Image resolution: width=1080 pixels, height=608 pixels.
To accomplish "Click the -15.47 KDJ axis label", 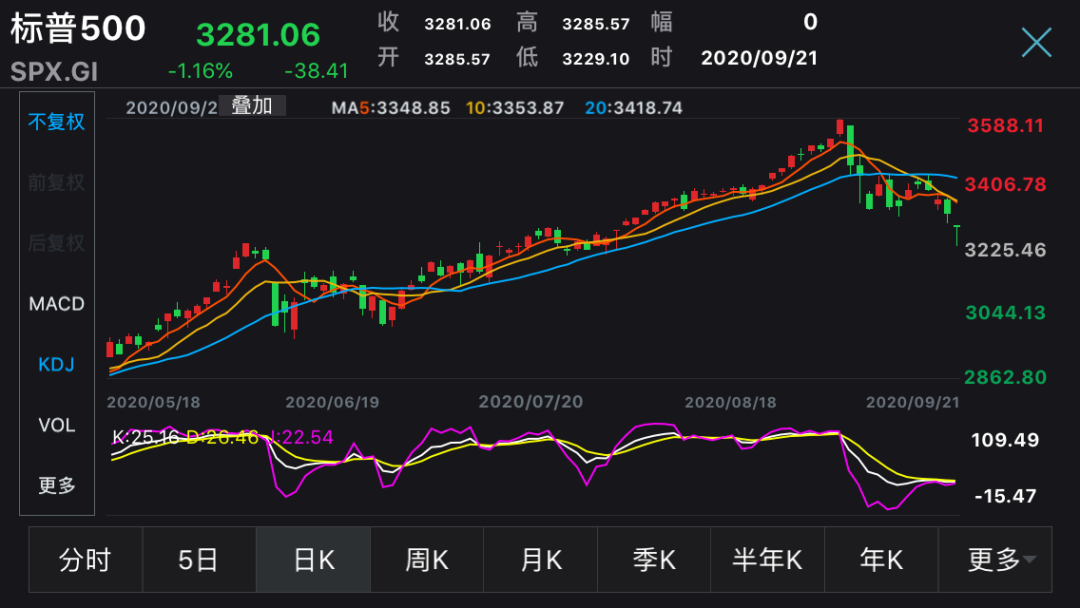I will pyautogui.click(x=1005, y=496).
